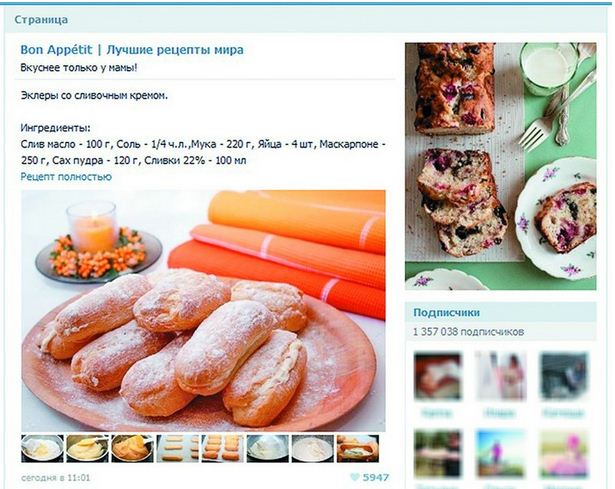The height and width of the screenshot is (489, 615).
Task: Select last thumbnail with filled eclair
Action: pyautogui.click(x=358, y=448)
